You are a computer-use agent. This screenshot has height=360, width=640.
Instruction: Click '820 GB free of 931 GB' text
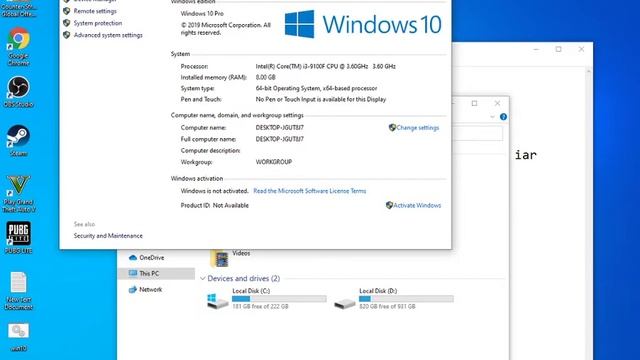[387, 307]
